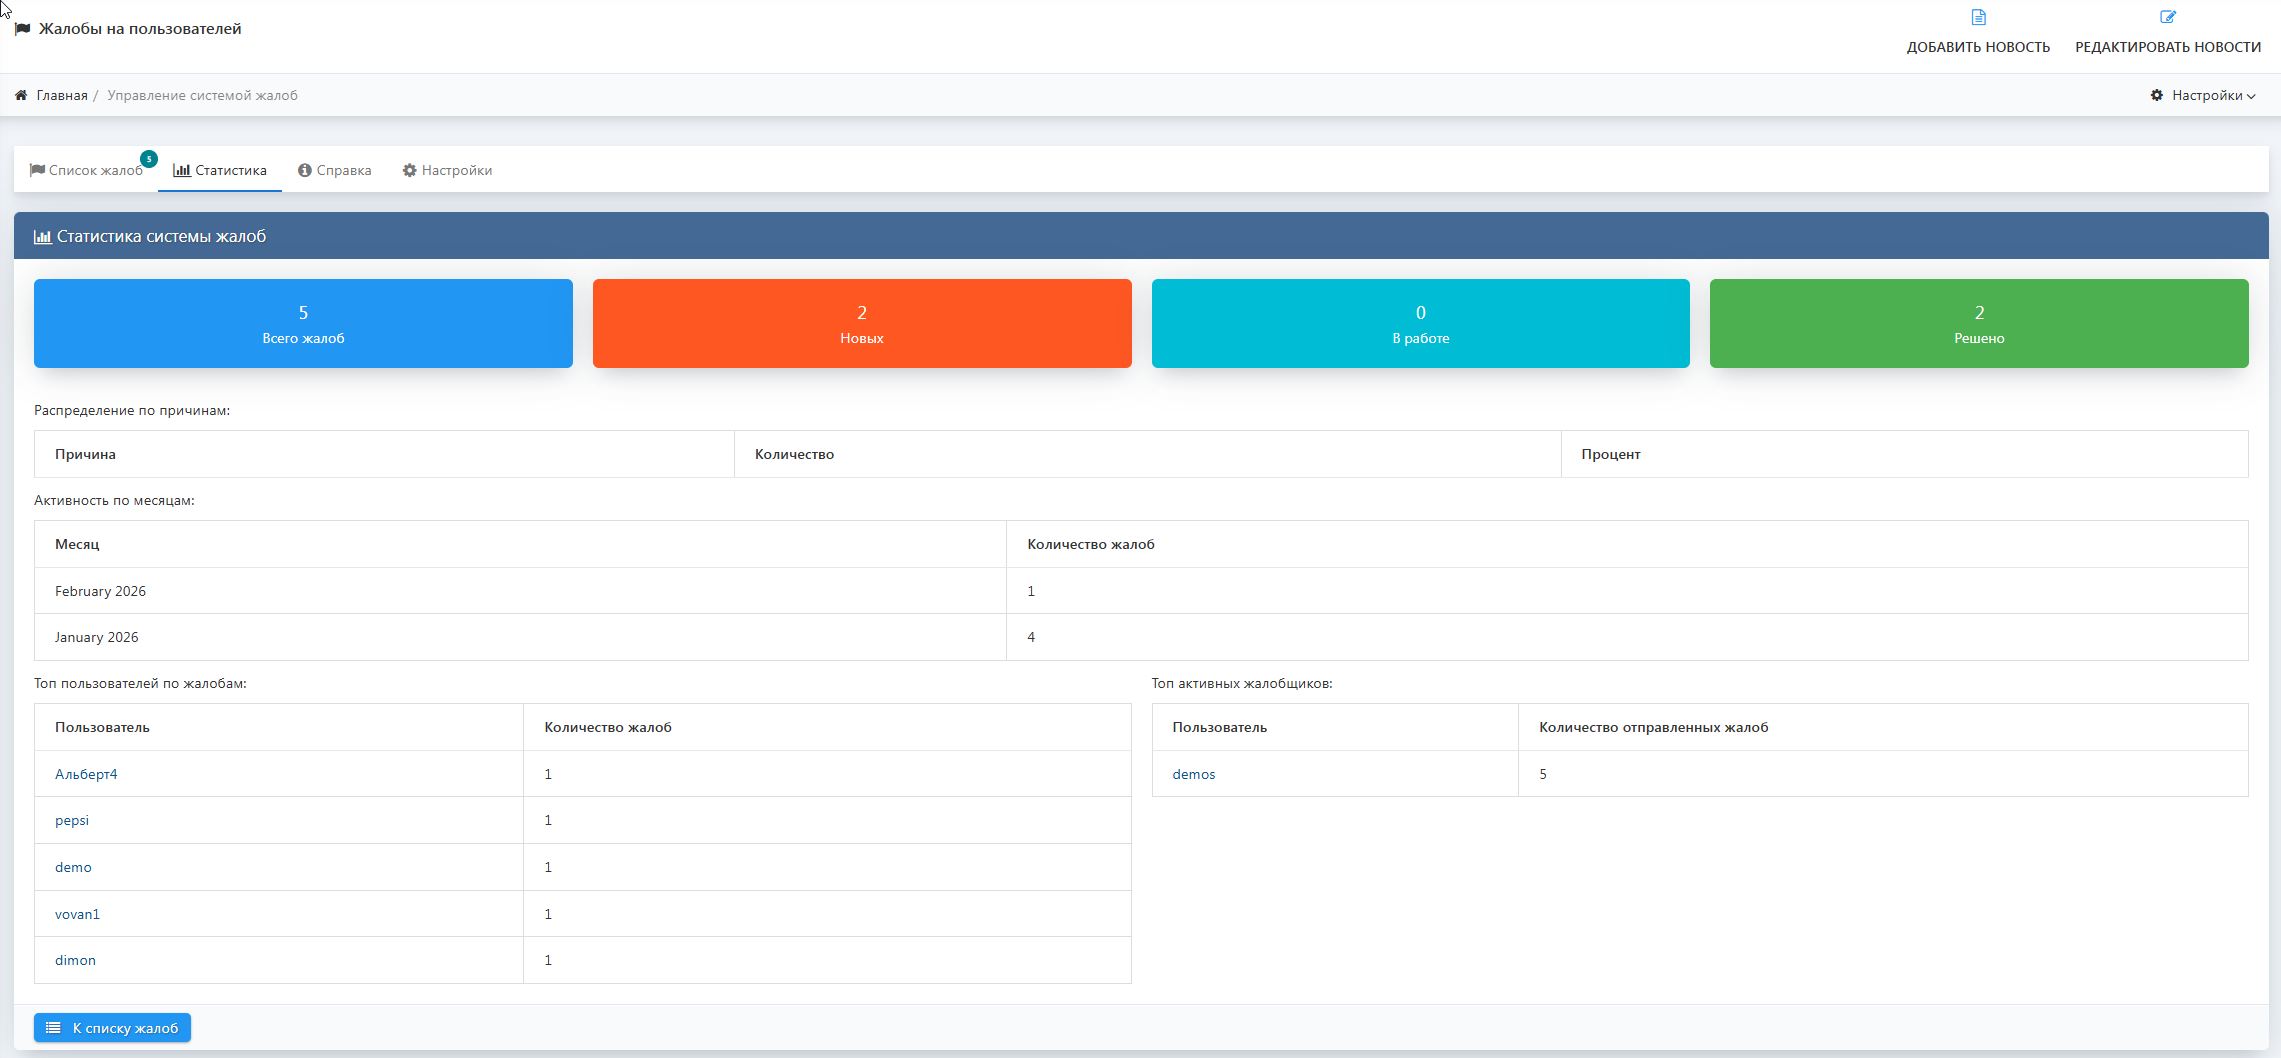This screenshot has width=2281, height=1058.
Task: Click the flag icon in page title
Action: (x=23, y=29)
